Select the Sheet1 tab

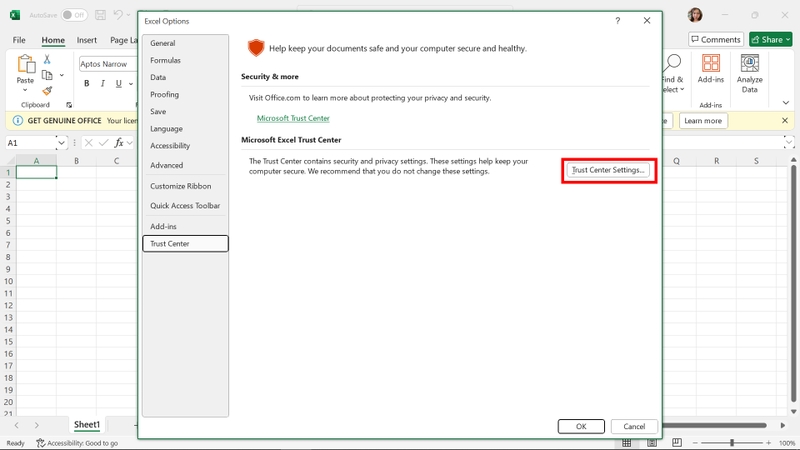tap(87, 424)
